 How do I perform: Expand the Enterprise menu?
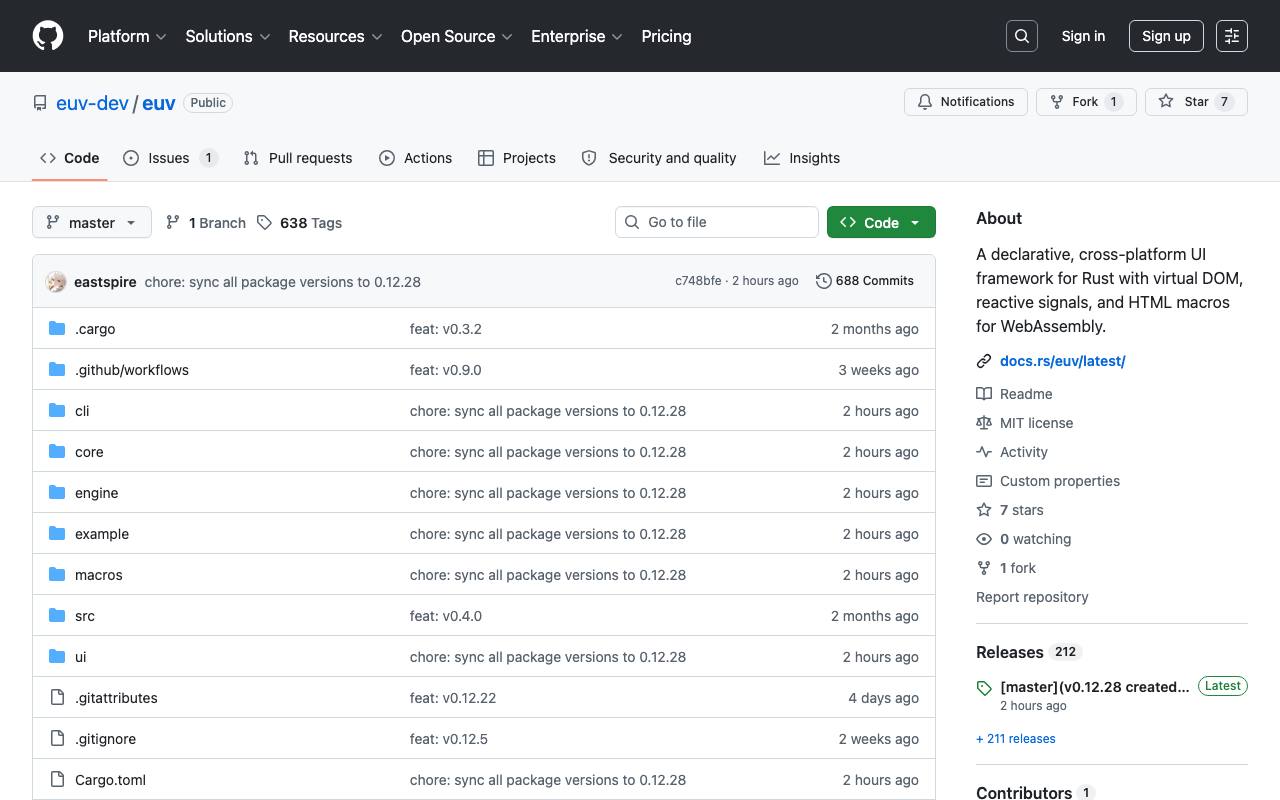point(577,36)
